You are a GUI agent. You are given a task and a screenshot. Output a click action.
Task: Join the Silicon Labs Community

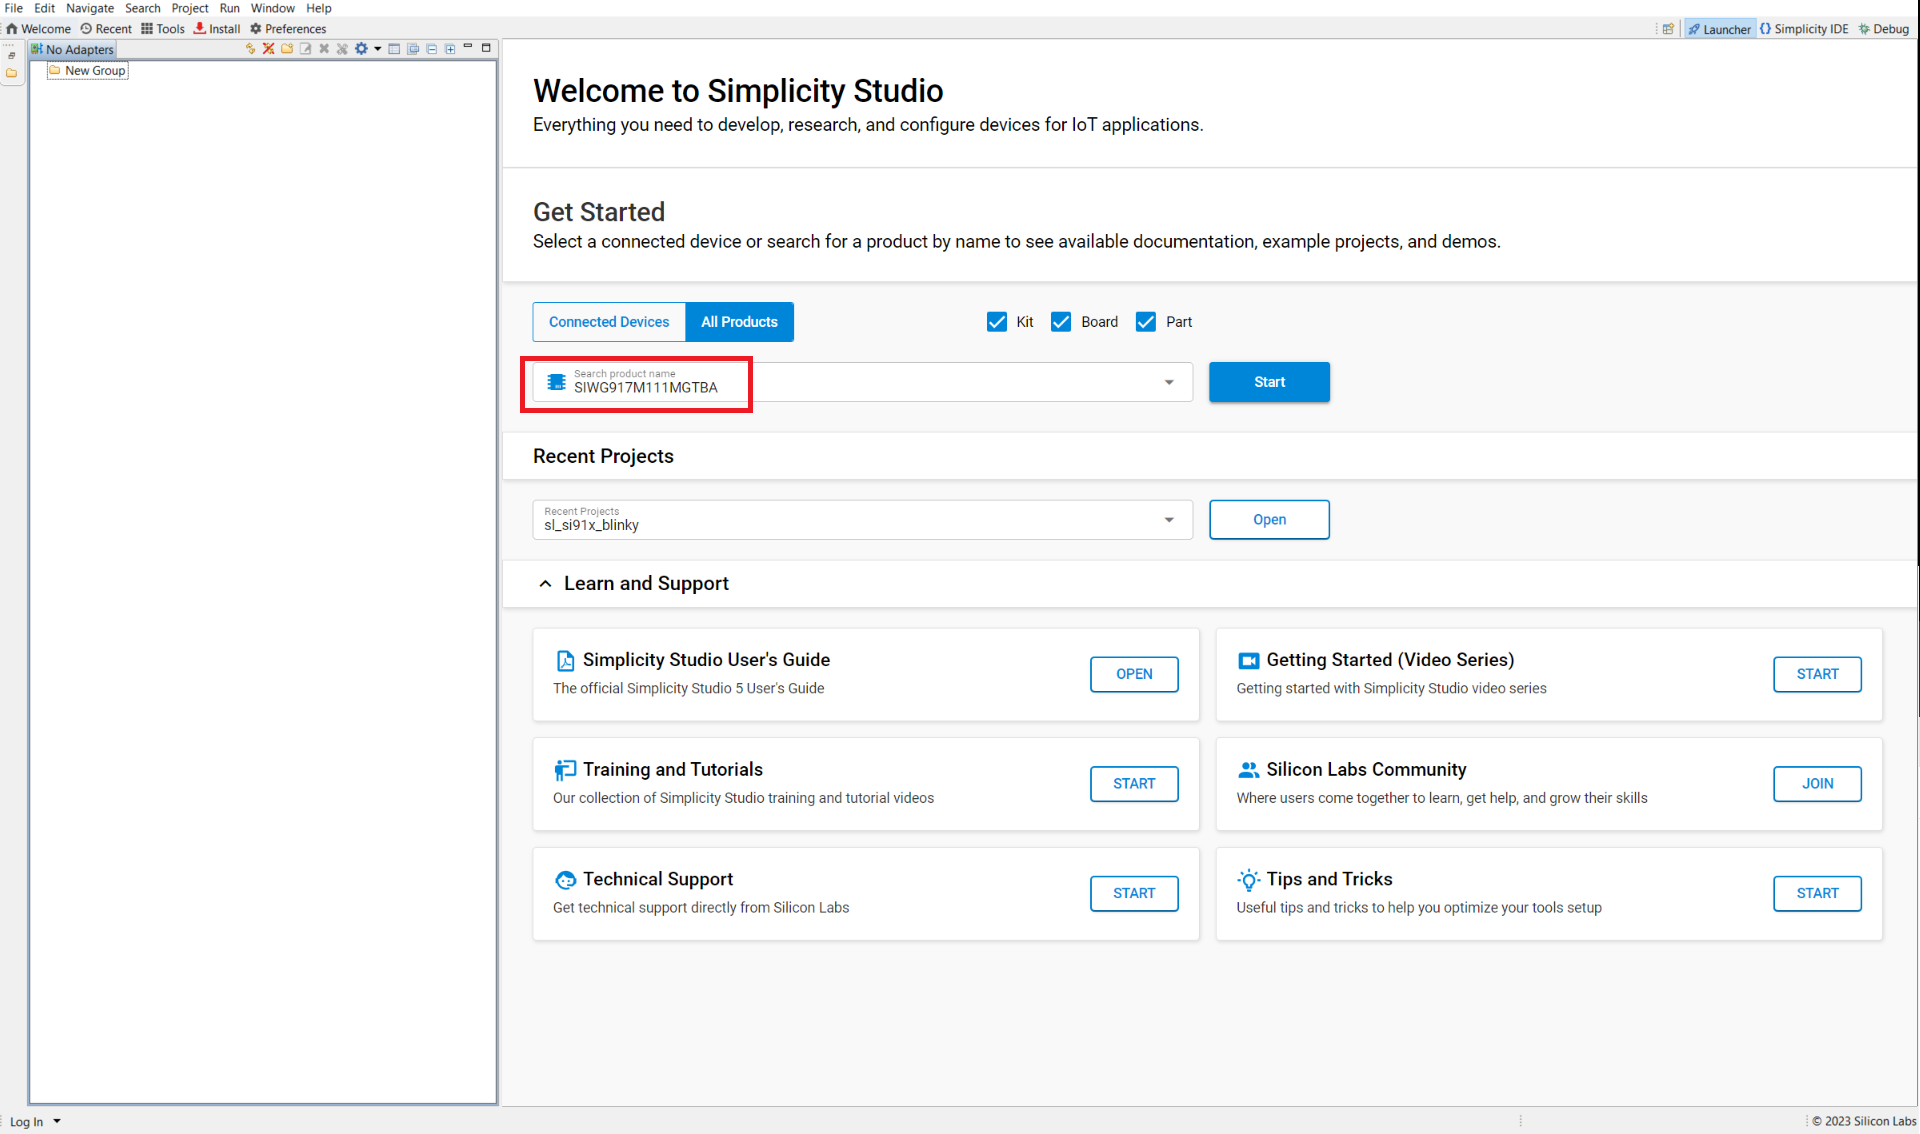[1817, 784]
